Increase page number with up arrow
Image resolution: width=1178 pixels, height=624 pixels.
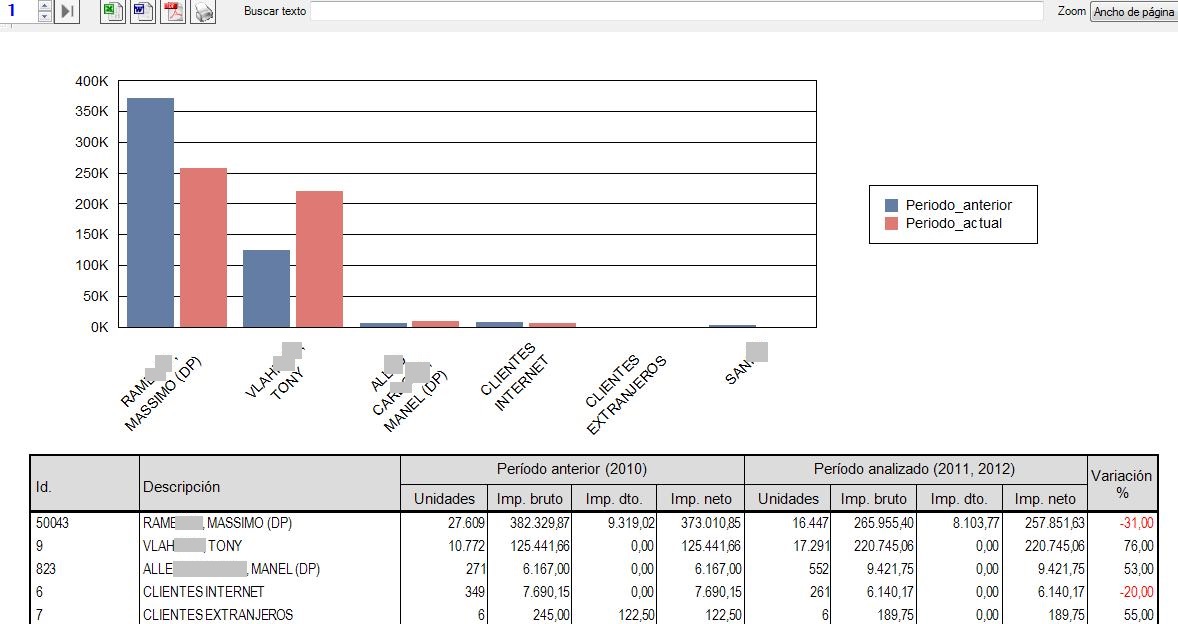point(44,6)
